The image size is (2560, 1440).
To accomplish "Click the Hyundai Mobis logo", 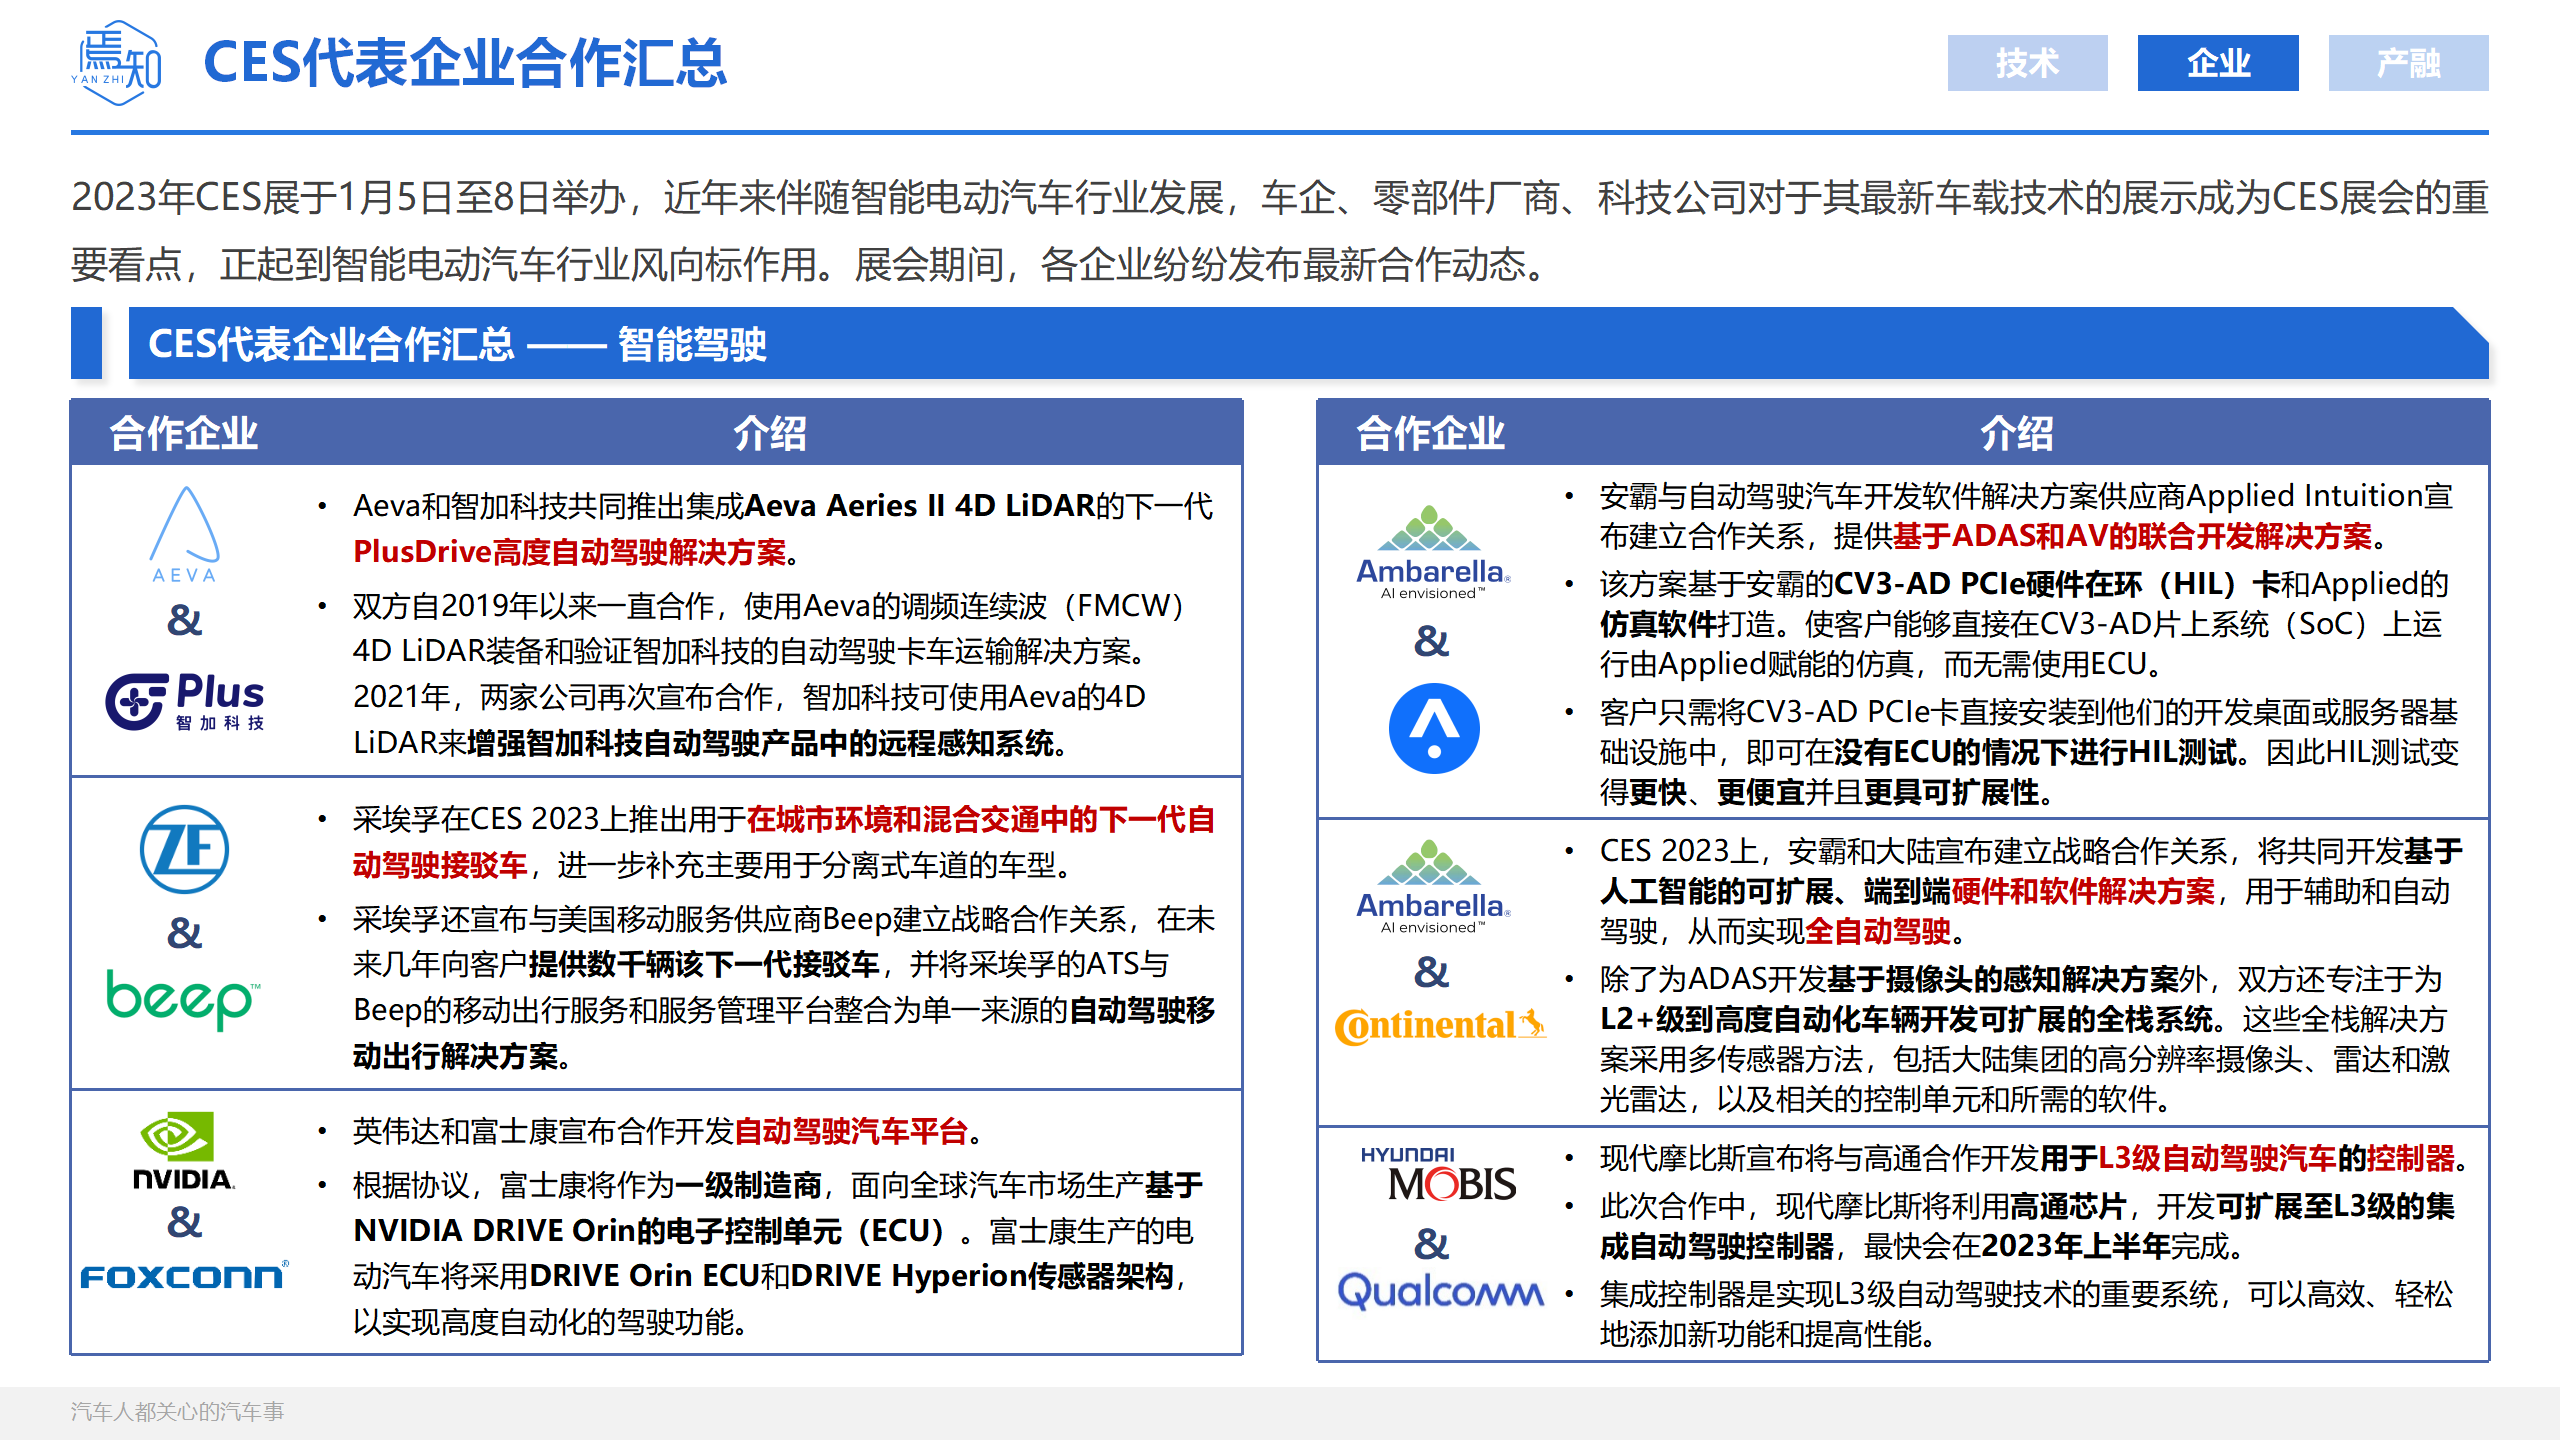I will coord(1438,1174).
